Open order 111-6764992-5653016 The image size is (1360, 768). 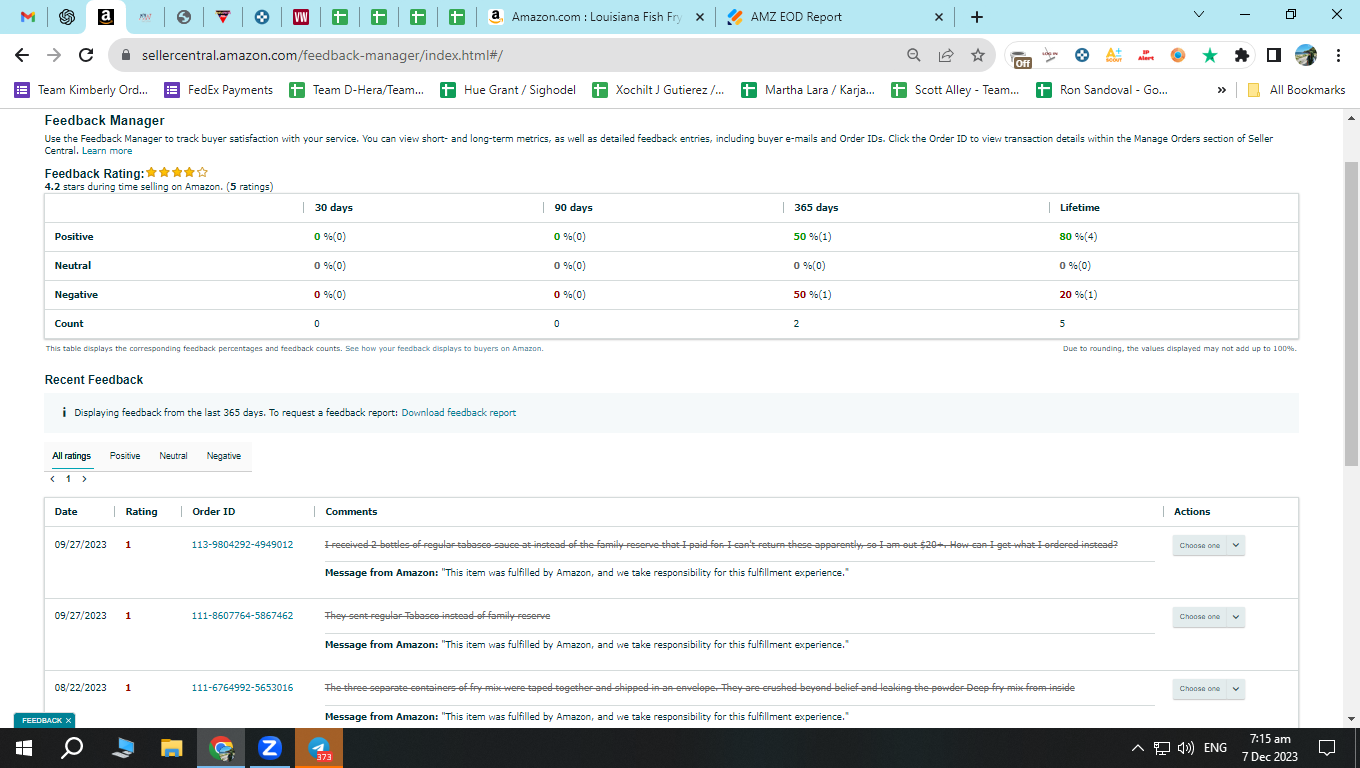242,688
